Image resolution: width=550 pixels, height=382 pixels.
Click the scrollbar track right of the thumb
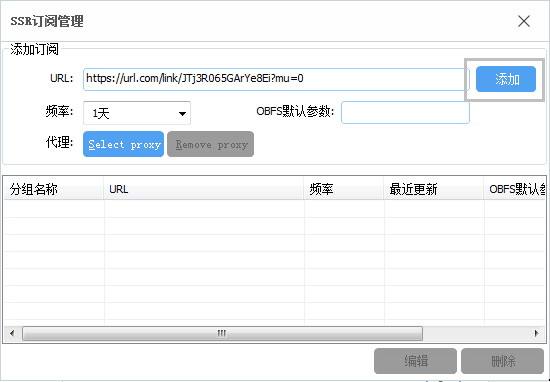(x=476, y=333)
